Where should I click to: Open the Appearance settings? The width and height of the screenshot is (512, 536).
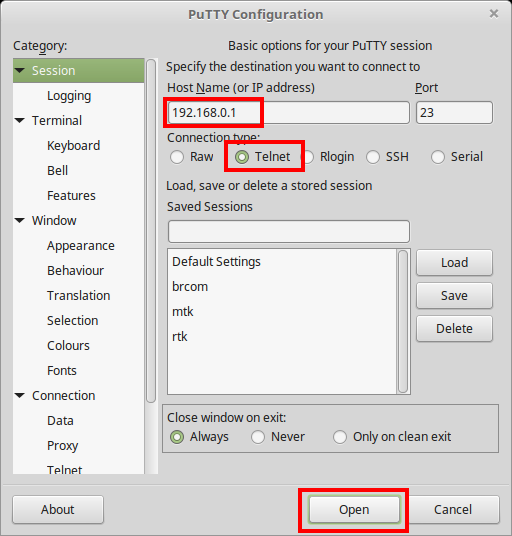pos(81,246)
